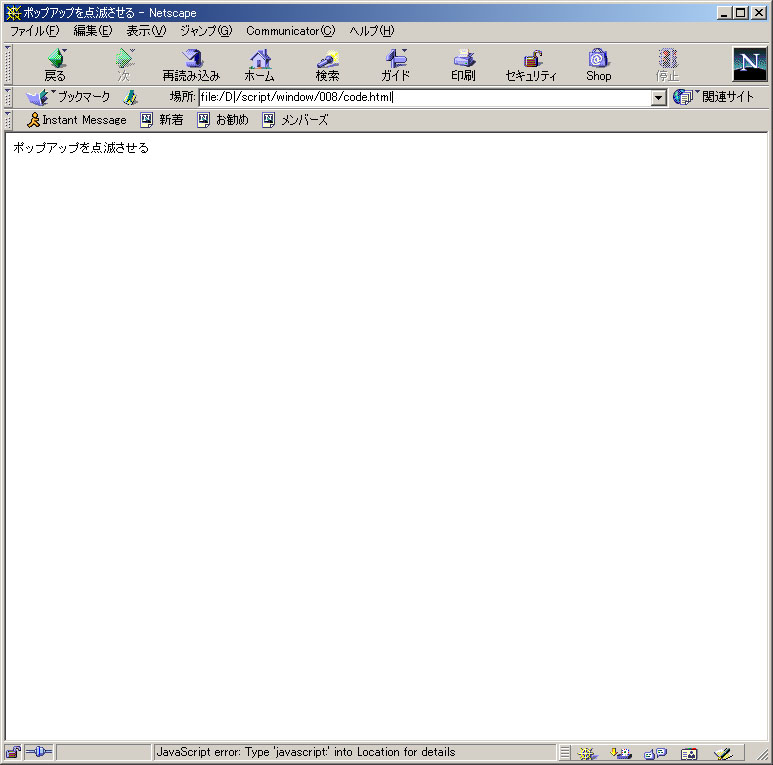Print the page with 印刷 icon

(463, 65)
